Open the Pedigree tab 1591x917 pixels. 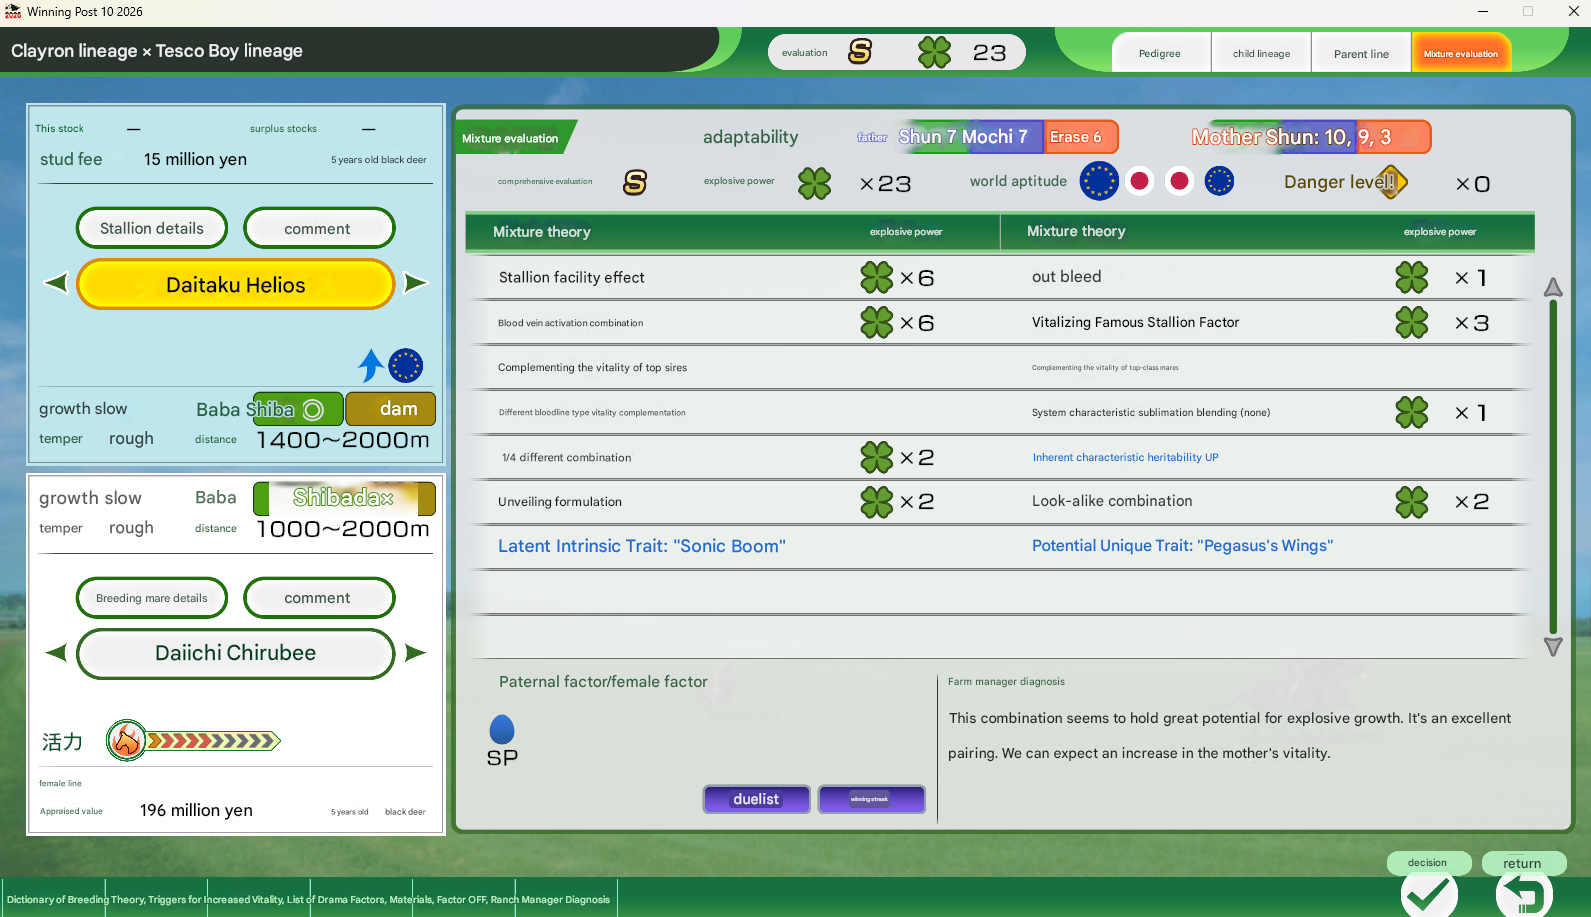click(x=1160, y=53)
